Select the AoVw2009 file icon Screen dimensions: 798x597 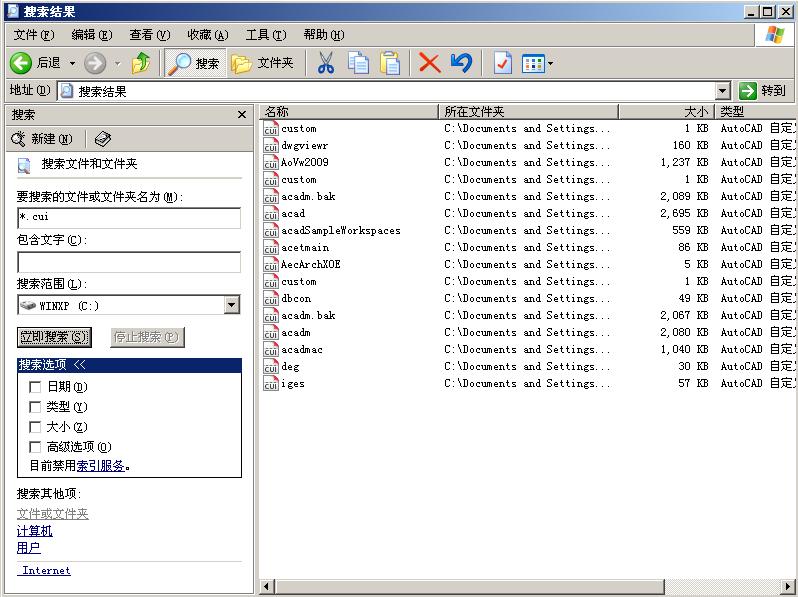[271, 162]
